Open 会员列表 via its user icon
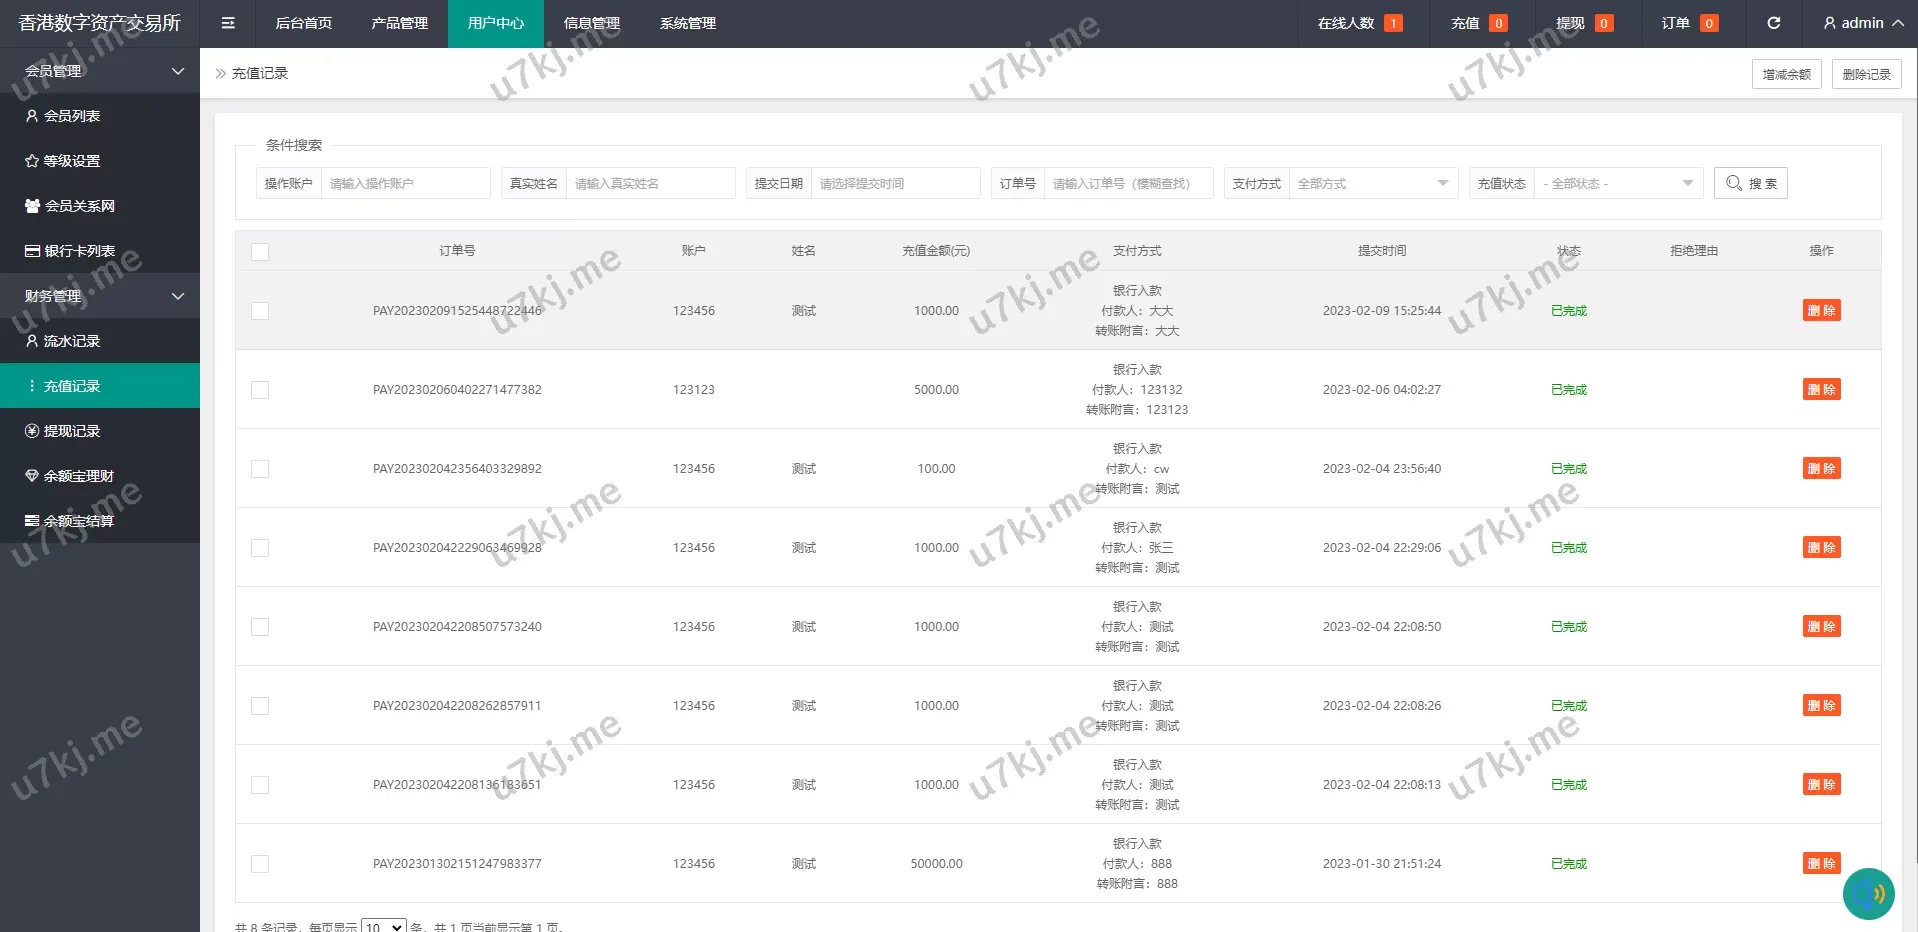Screen dimensions: 1918x932 coord(32,116)
